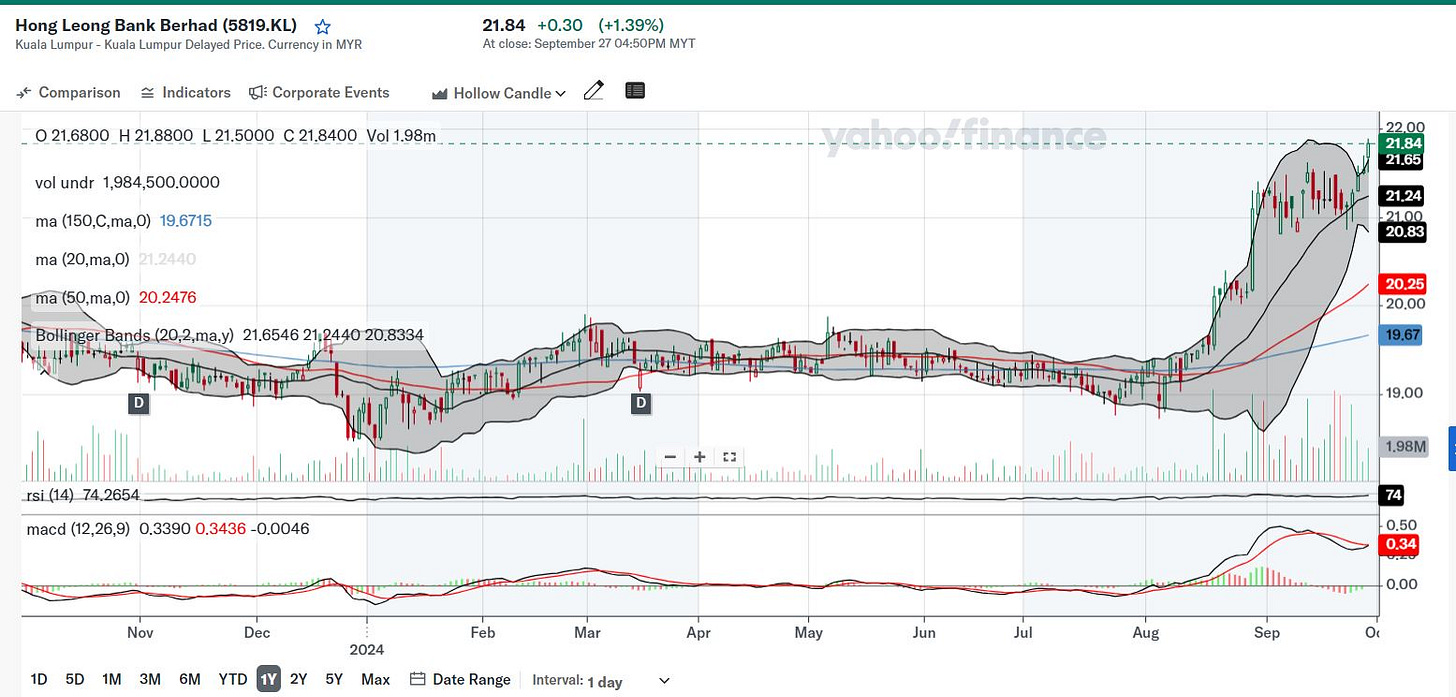The image size is (1456, 697).
Task: Open Corporate Events options
Action: click(x=320, y=92)
